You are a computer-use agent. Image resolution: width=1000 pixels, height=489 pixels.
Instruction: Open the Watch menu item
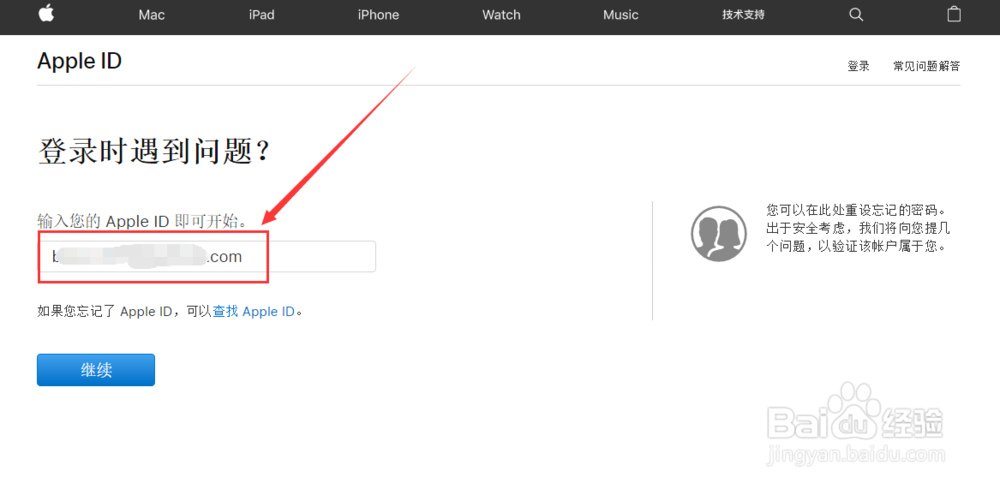501,15
